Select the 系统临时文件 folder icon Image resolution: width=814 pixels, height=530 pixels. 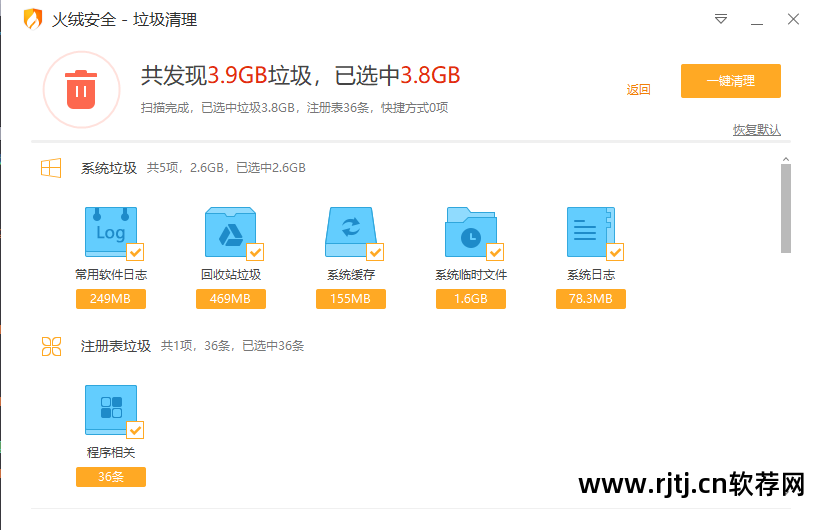point(471,232)
